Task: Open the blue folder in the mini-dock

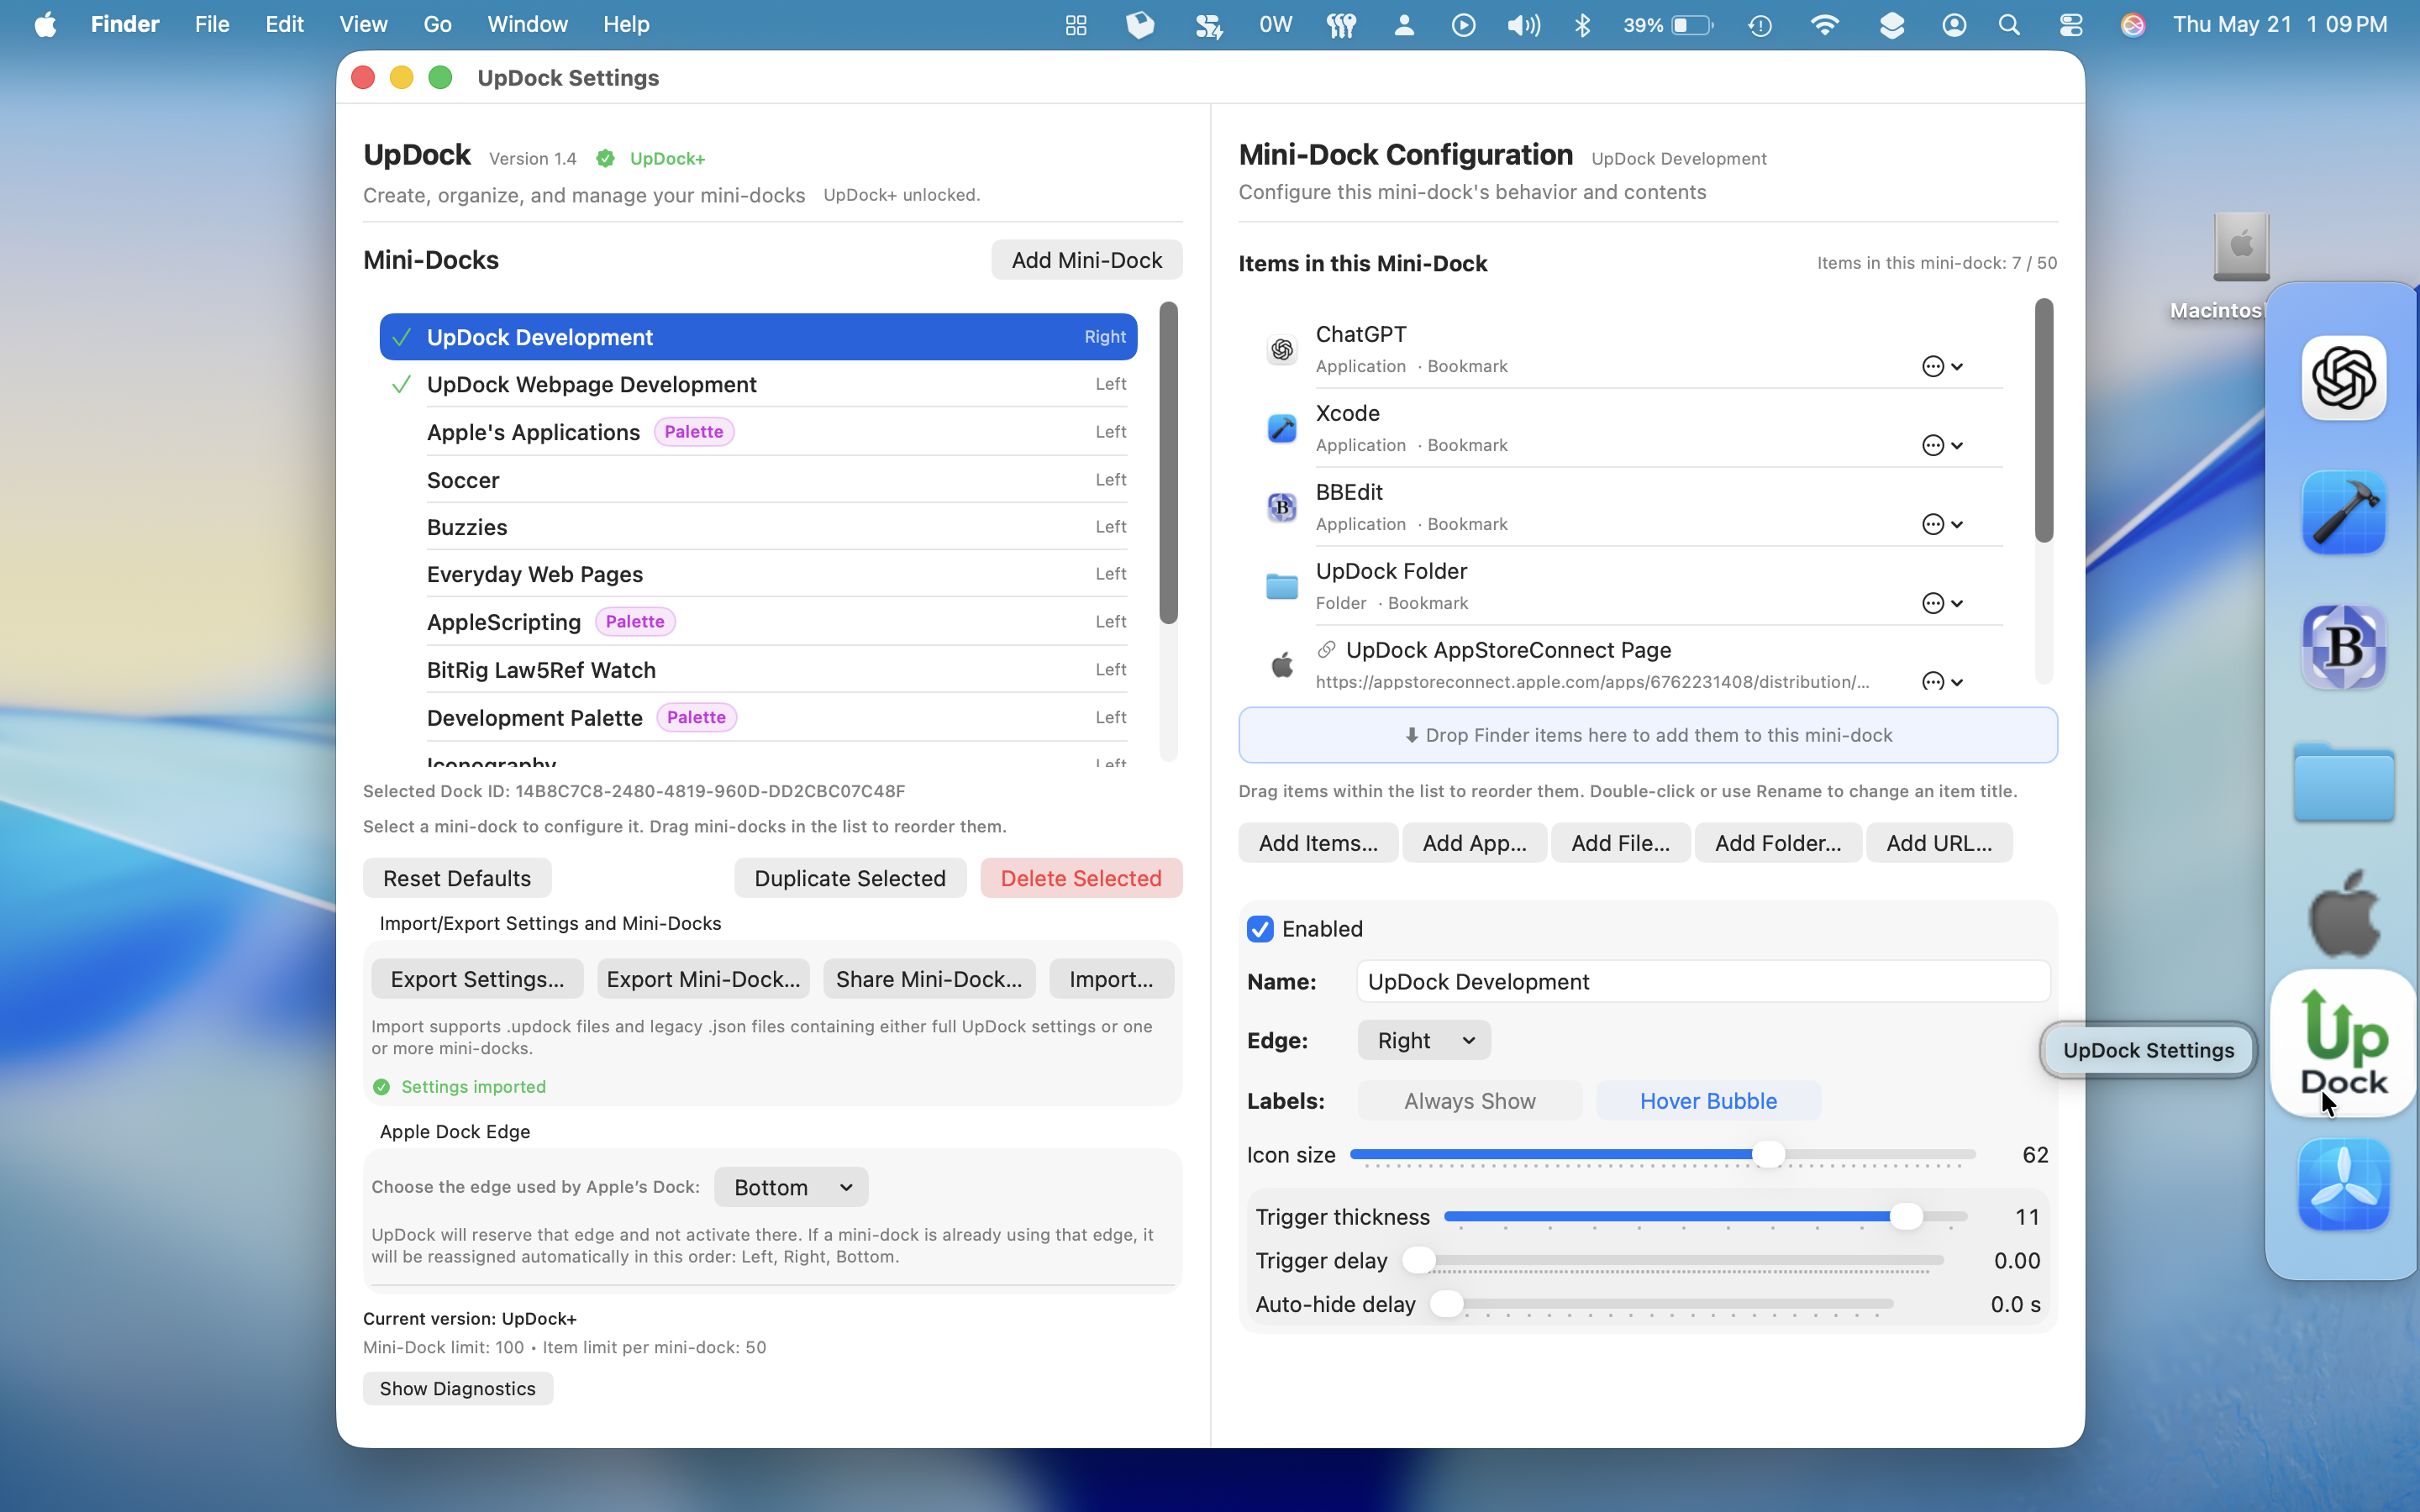Action: point(2343,782)
